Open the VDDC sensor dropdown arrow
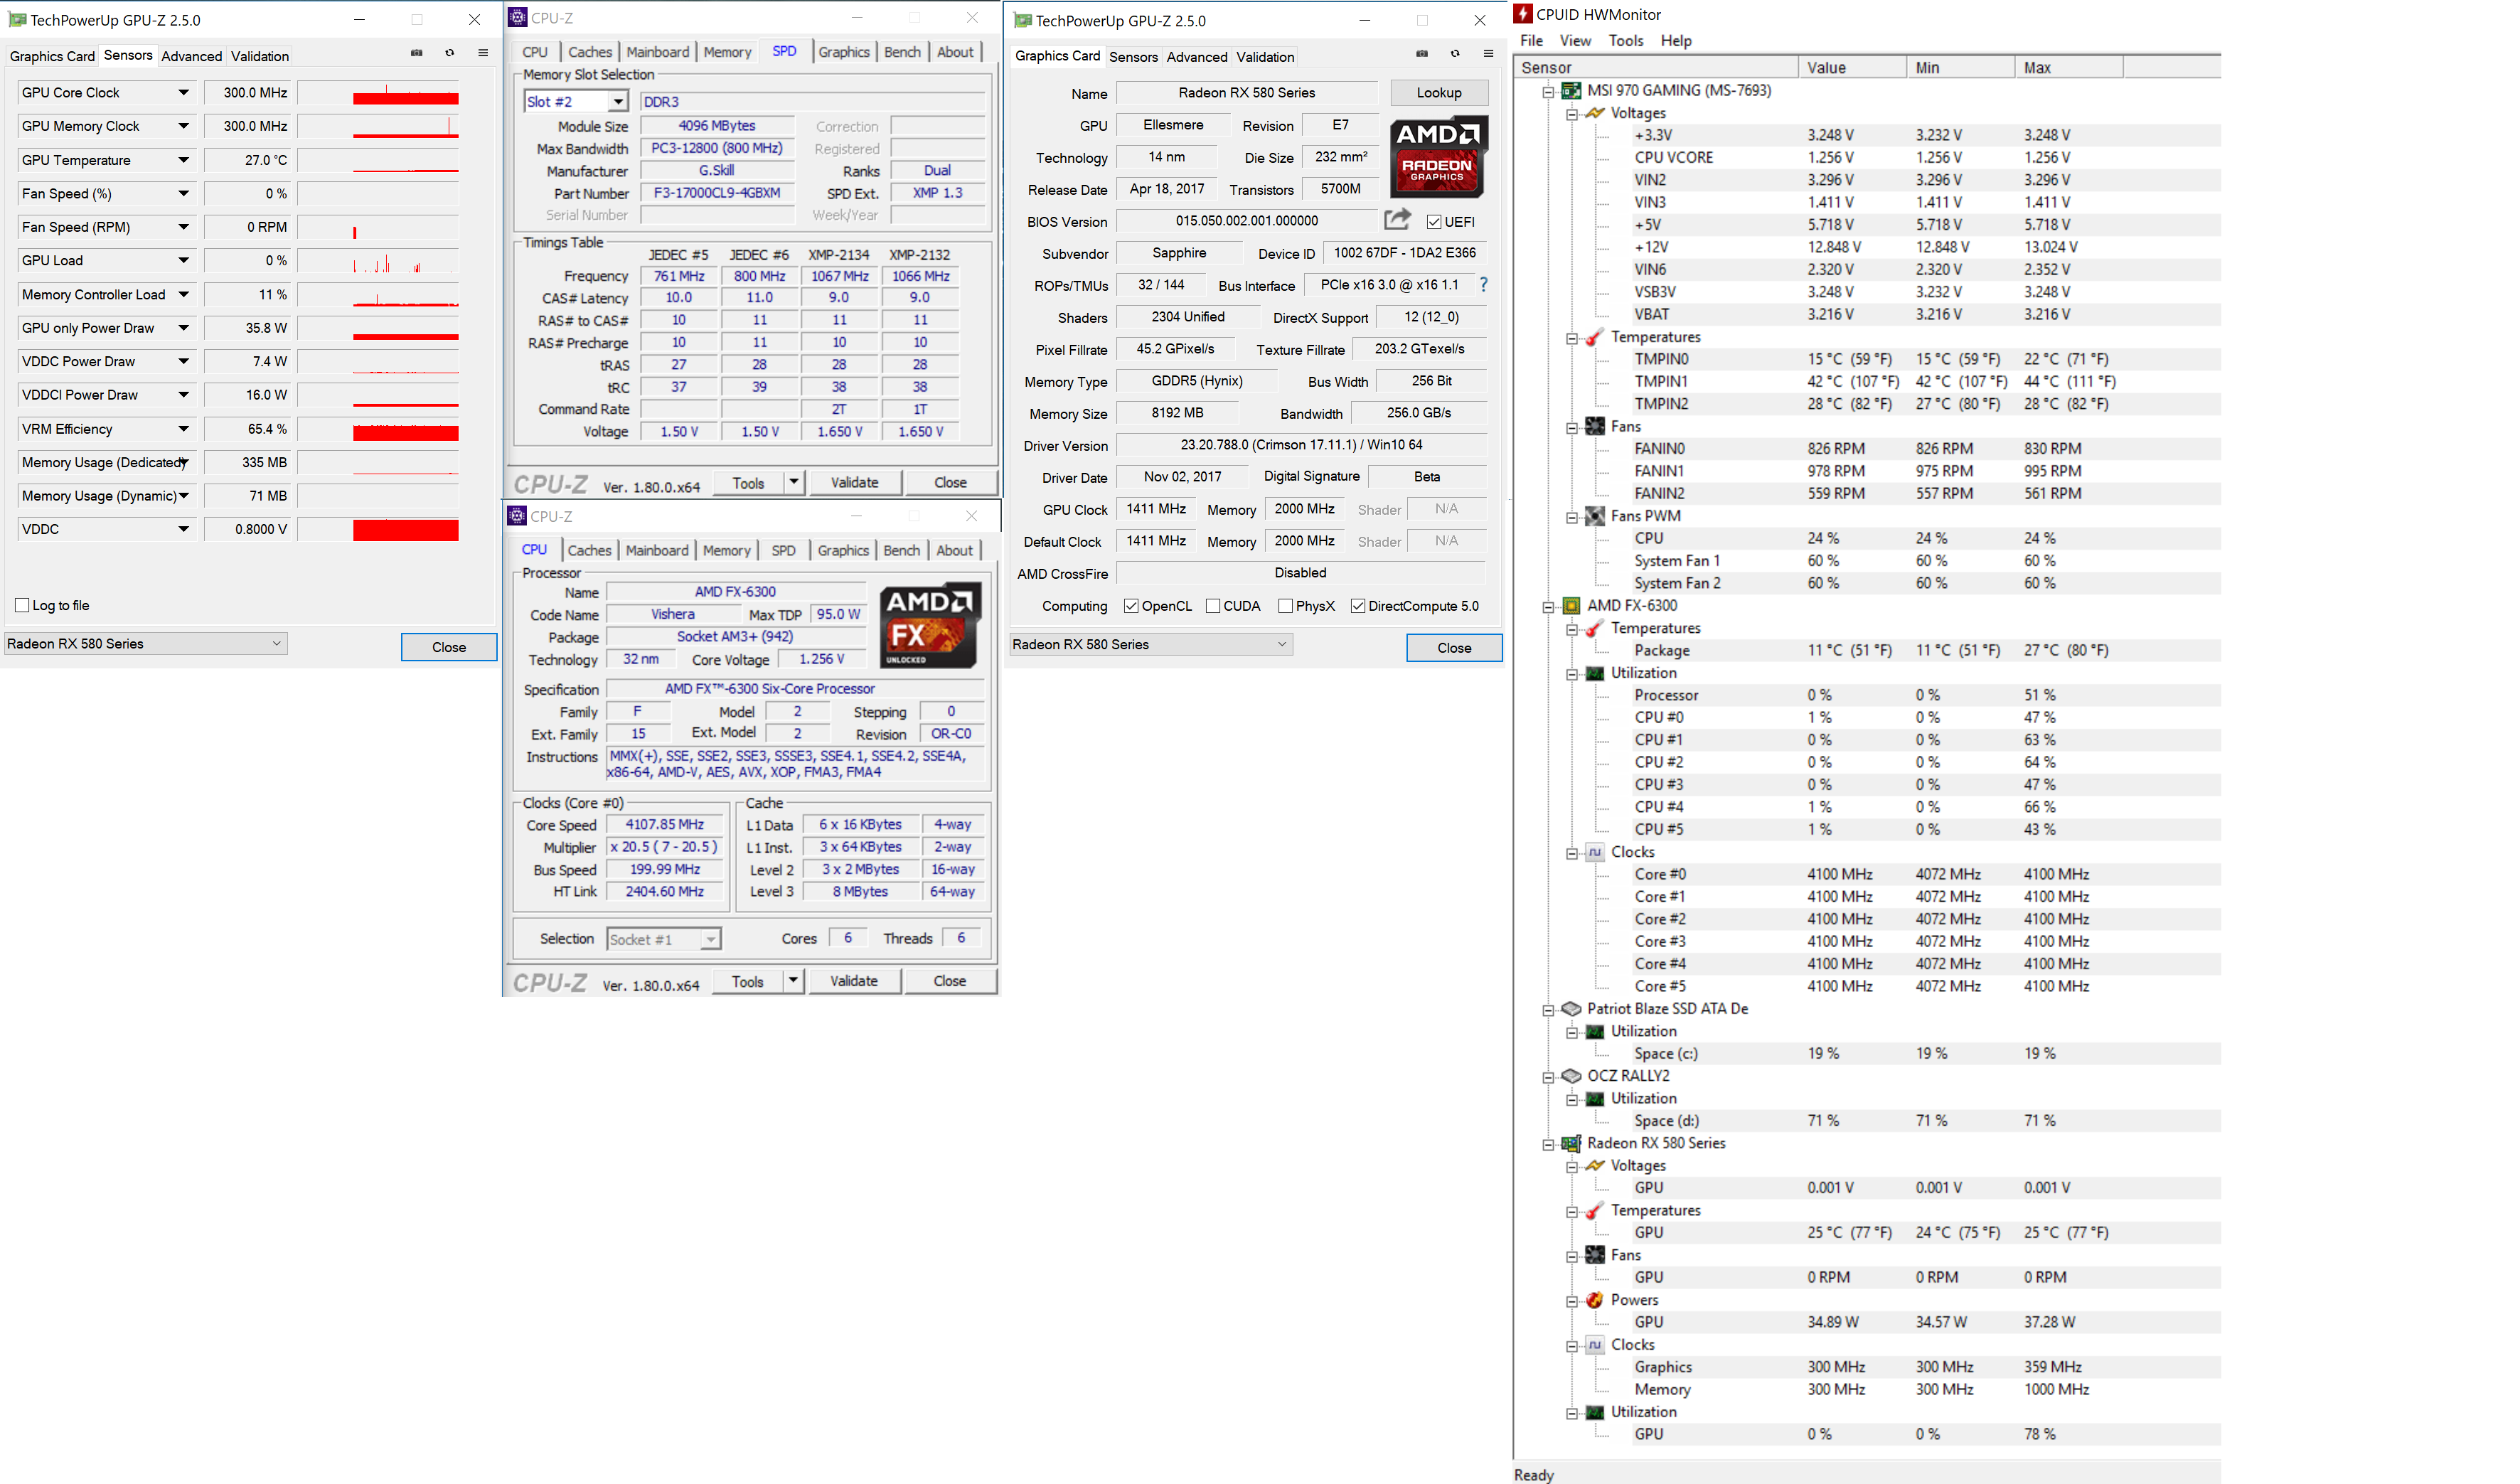2520x1484 pixels. [x=184, y=529]
